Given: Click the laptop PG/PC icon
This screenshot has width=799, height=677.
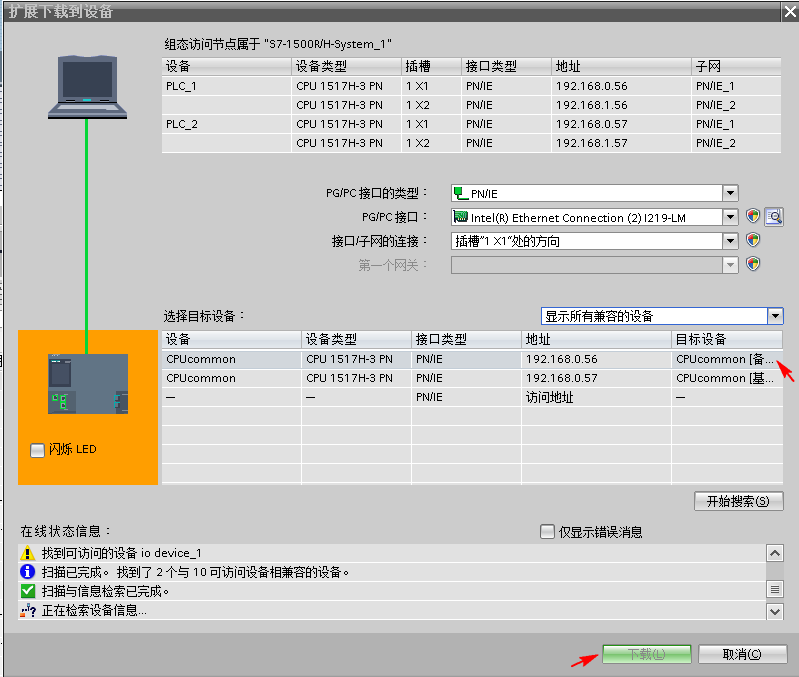Looking at the screenshot, I should coord(87,87).
